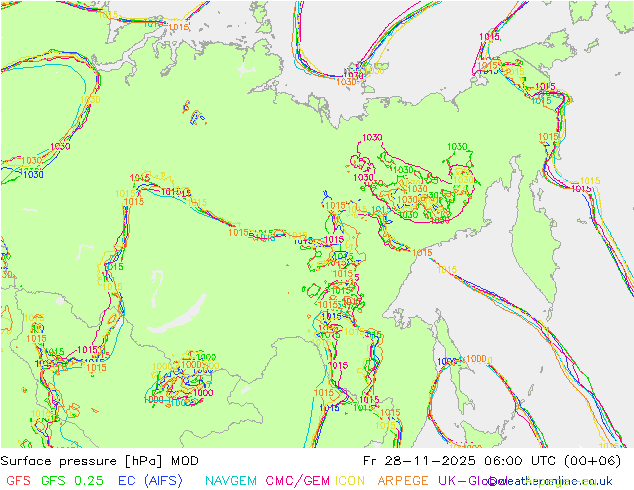Click the "Surface pressure [hPa] MOD" title
The height and width of the screenshot is (490, 634).
coord(99,461)
